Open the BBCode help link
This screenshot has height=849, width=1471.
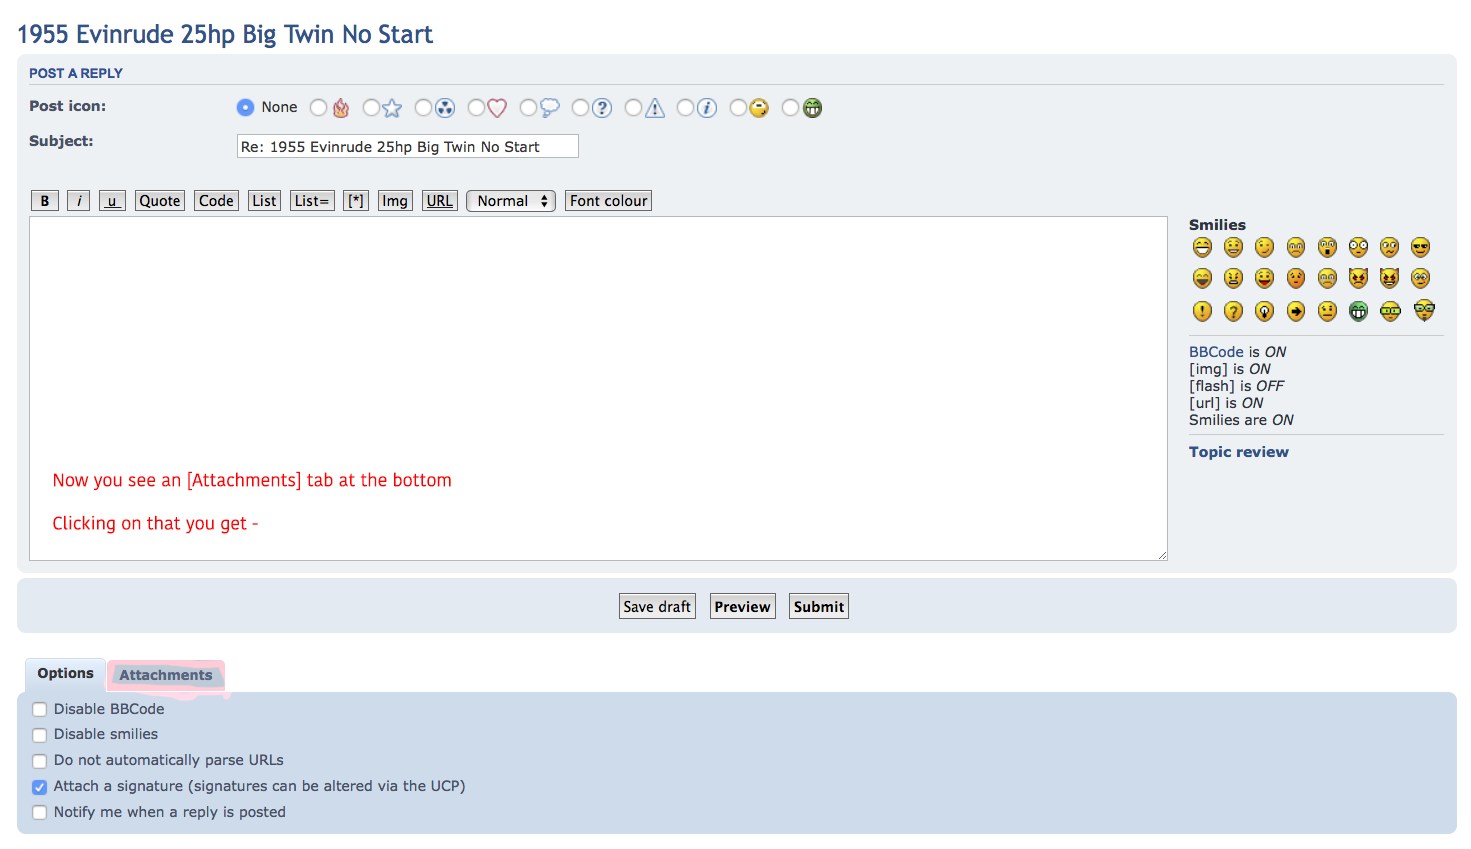point(1216,352)
